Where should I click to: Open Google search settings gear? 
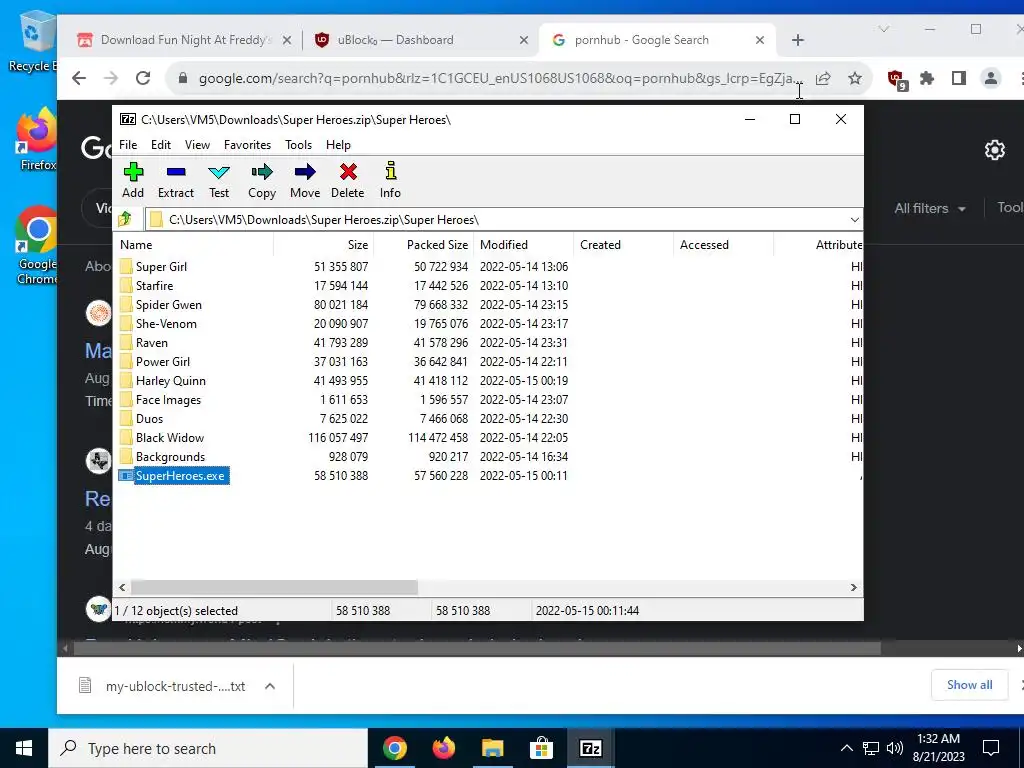995,150
